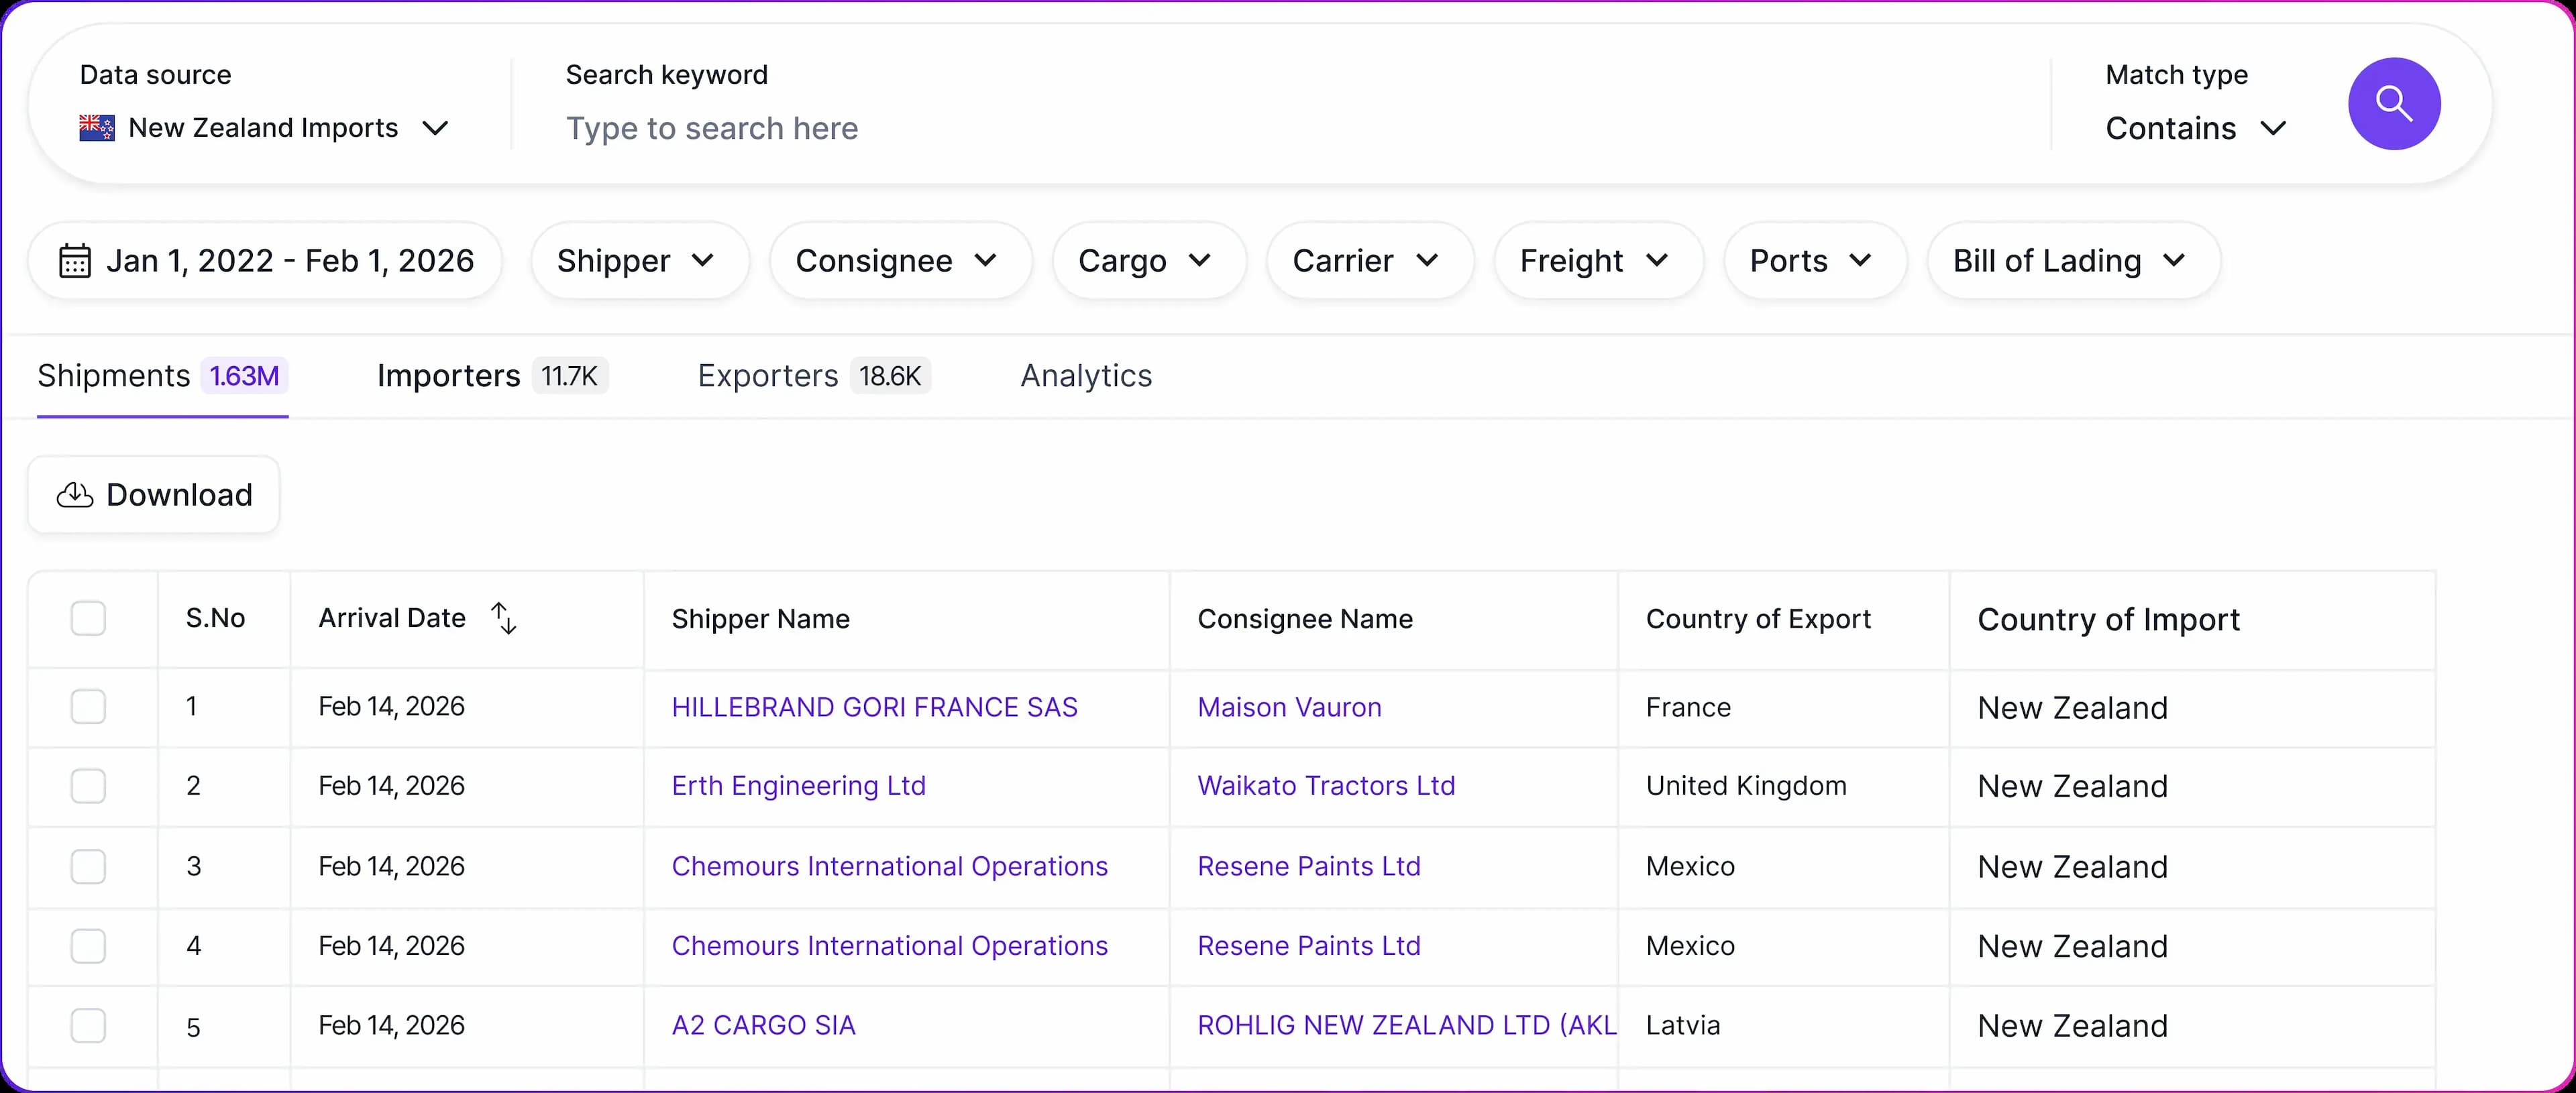Click the New Zealand flag icon
Screen dimensions: 2576x1093
97,128
